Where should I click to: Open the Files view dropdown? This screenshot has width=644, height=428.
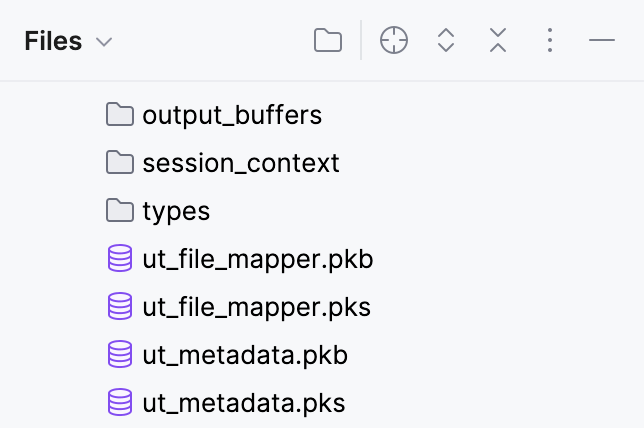[104, 42]
